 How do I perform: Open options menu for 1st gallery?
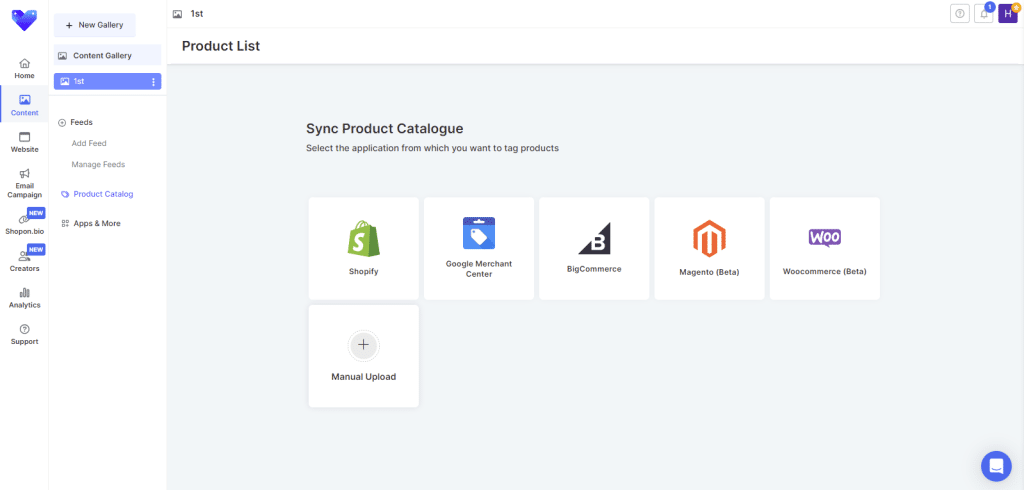[x=153, y=81]
